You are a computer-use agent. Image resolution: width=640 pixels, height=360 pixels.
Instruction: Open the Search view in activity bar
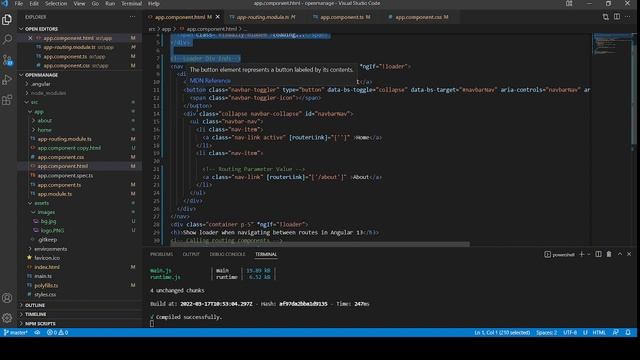click(7, 40)
